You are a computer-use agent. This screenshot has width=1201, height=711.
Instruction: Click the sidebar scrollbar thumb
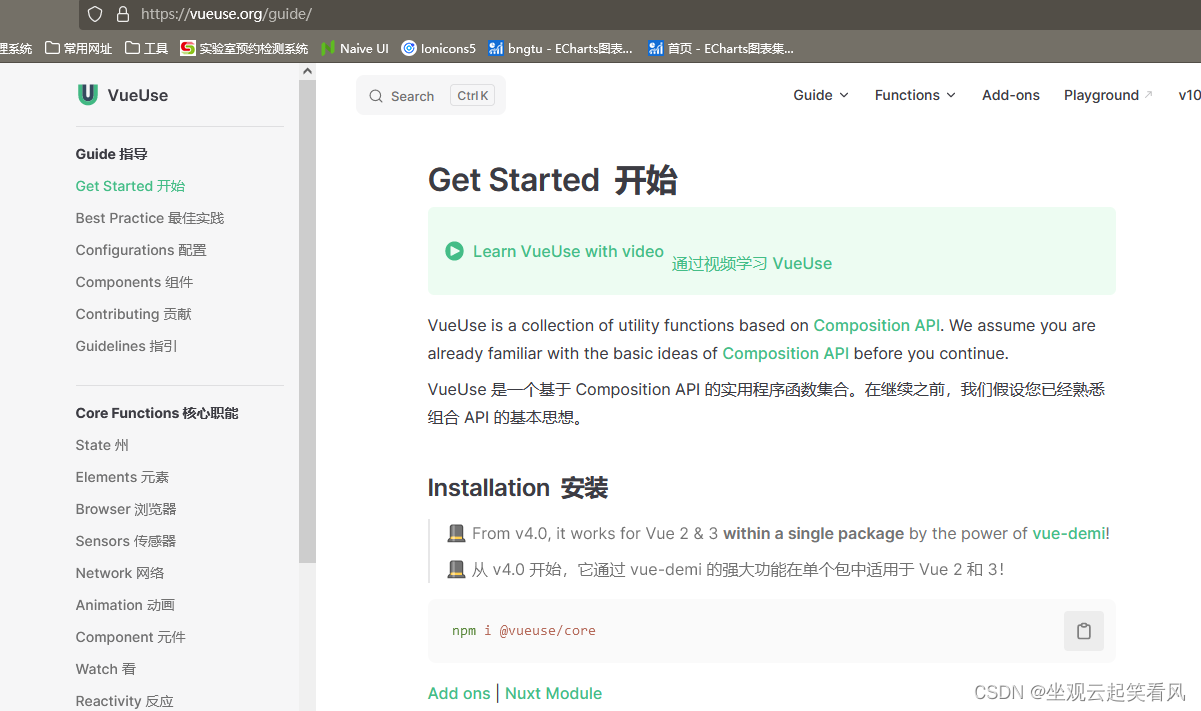[307, 320]
